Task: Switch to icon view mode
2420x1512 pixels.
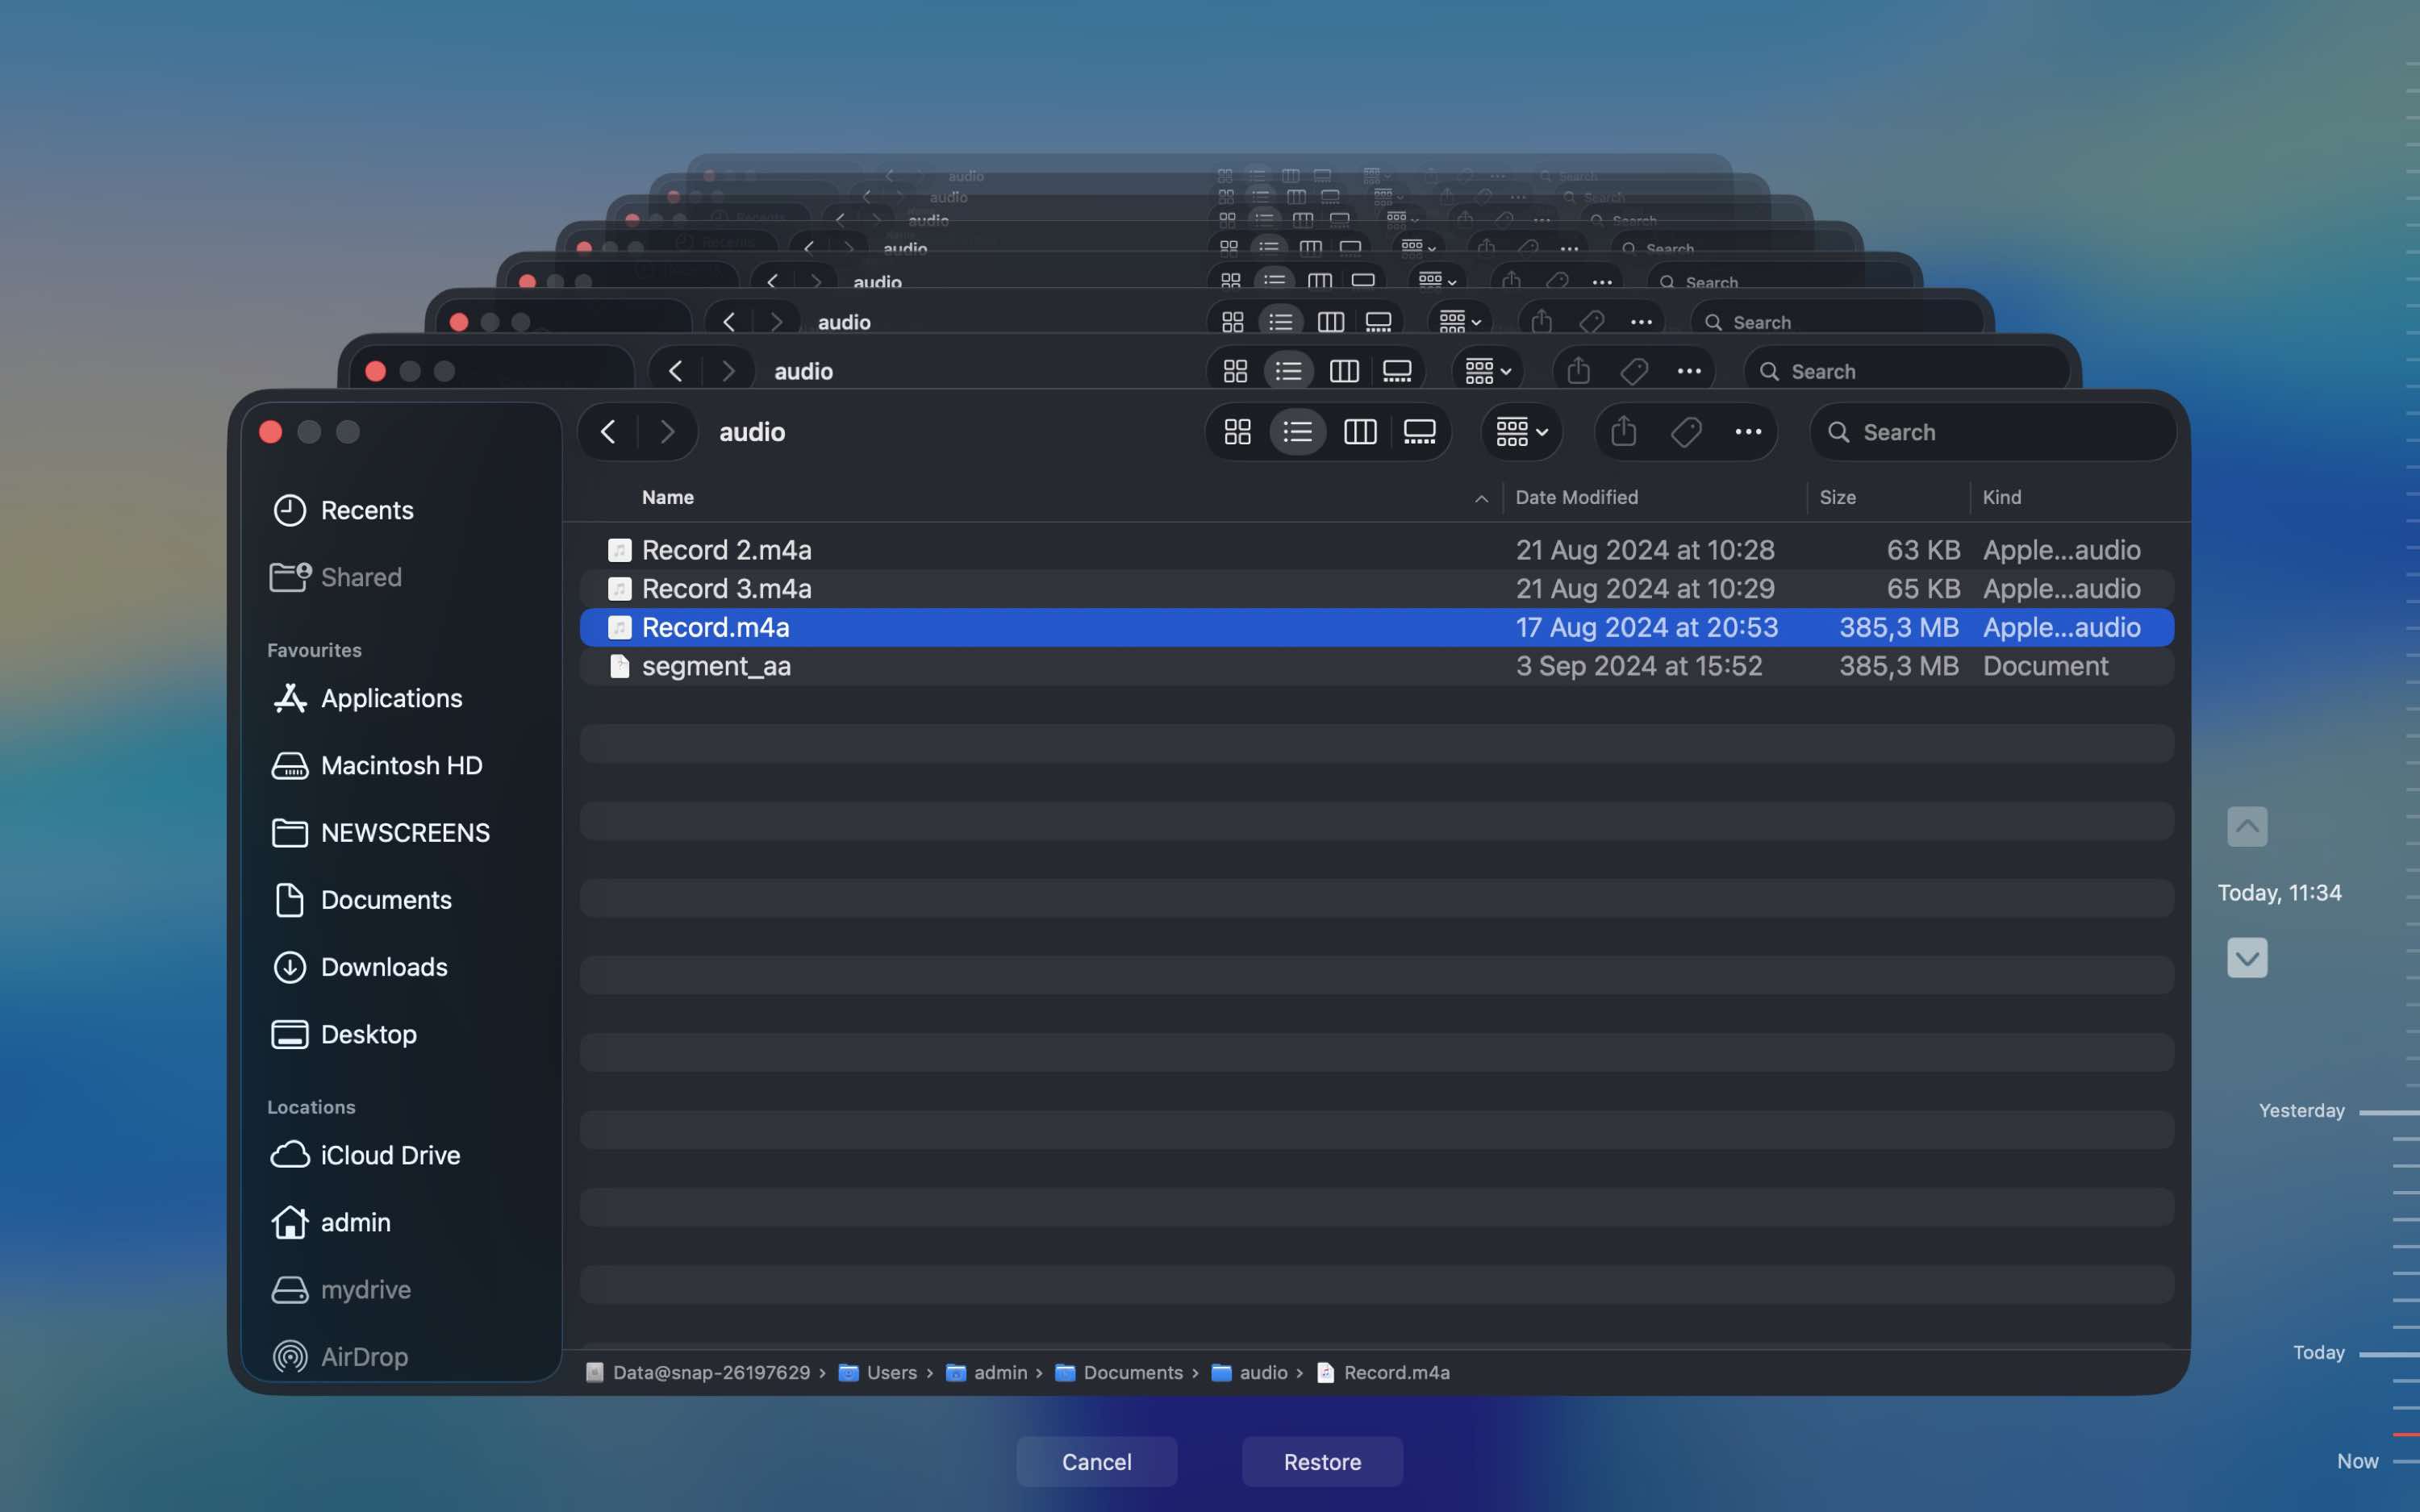Action: coord(1237,431)
